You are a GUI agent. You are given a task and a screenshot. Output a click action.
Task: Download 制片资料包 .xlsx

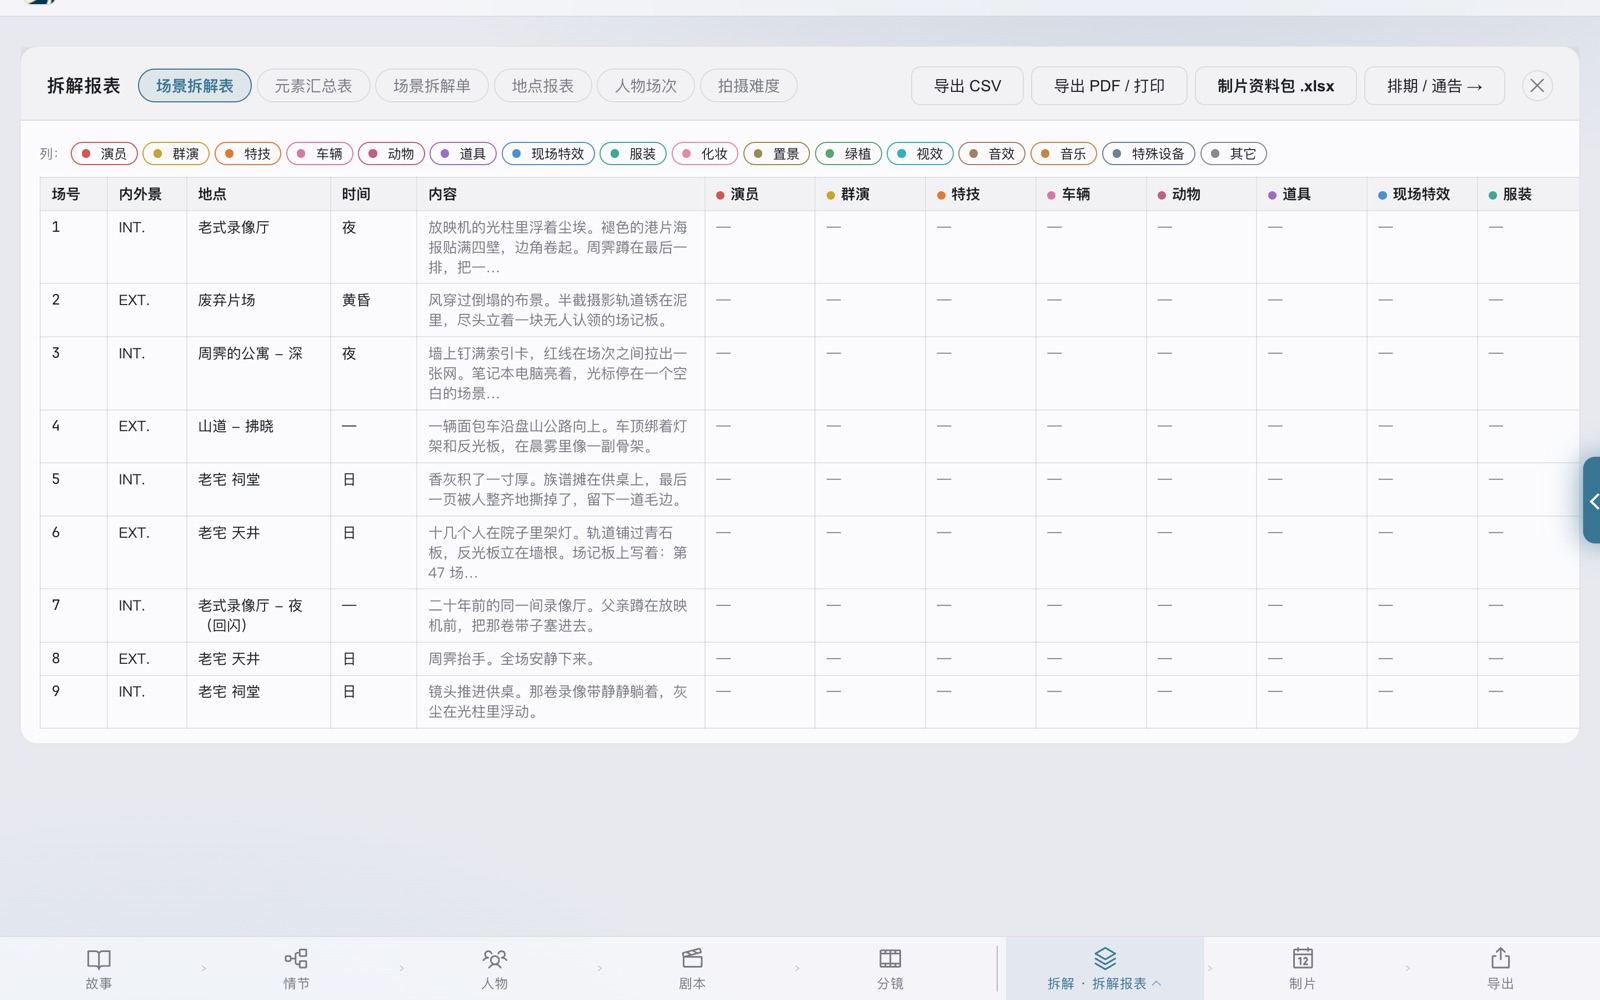click(x=1276, y=86)
